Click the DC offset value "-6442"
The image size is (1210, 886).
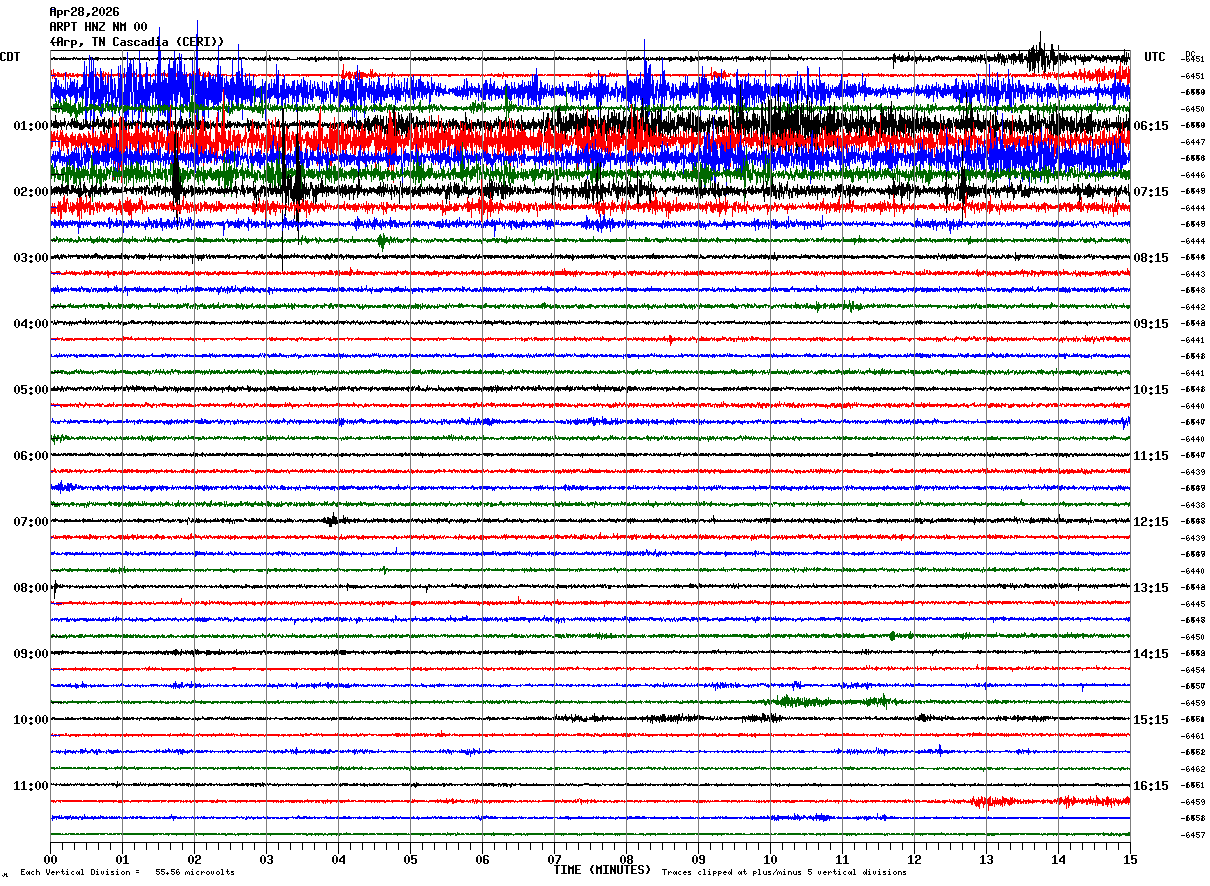tap(1192, 307)
